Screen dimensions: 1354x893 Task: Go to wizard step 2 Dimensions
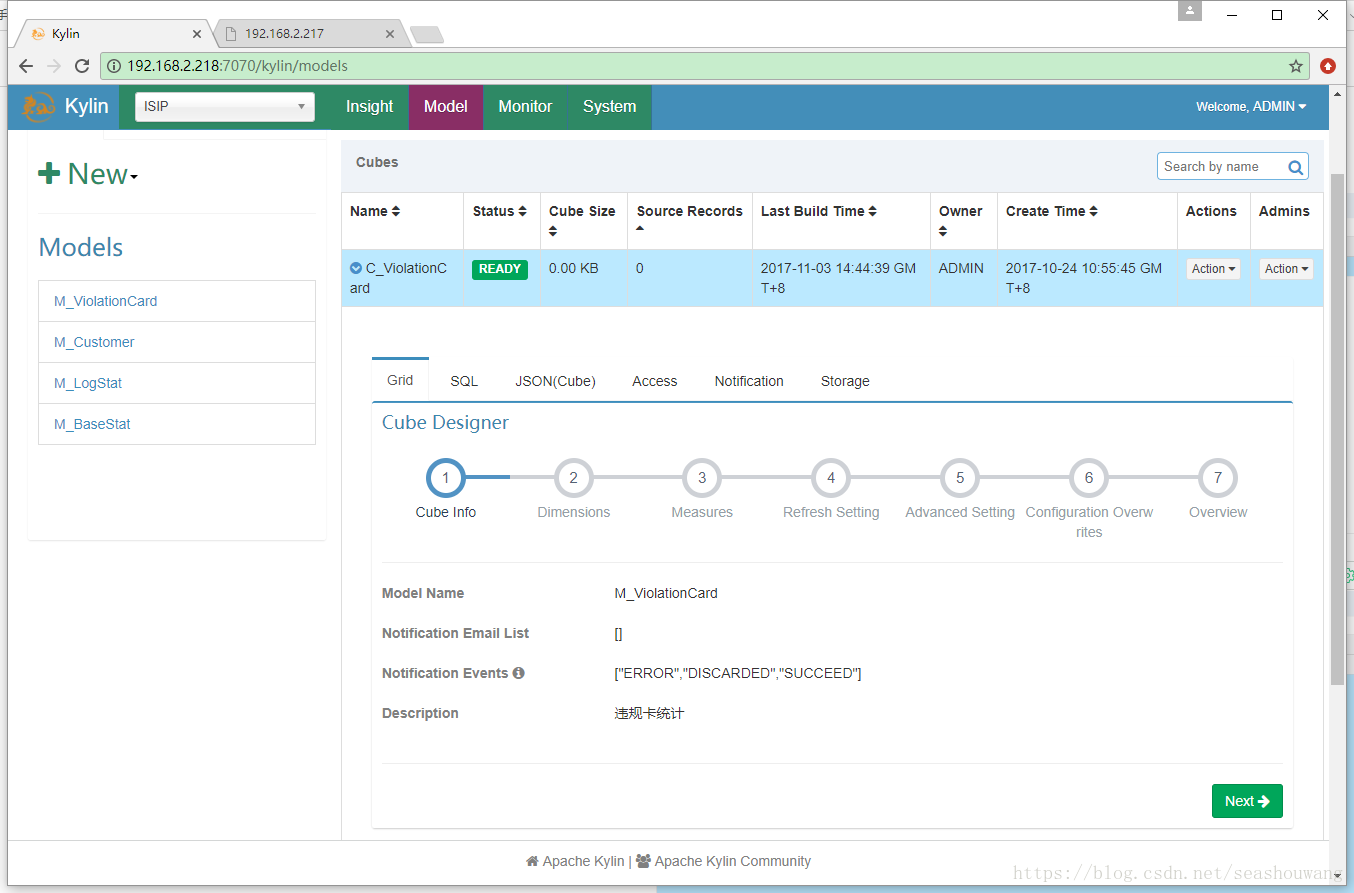tap(574, 478)
